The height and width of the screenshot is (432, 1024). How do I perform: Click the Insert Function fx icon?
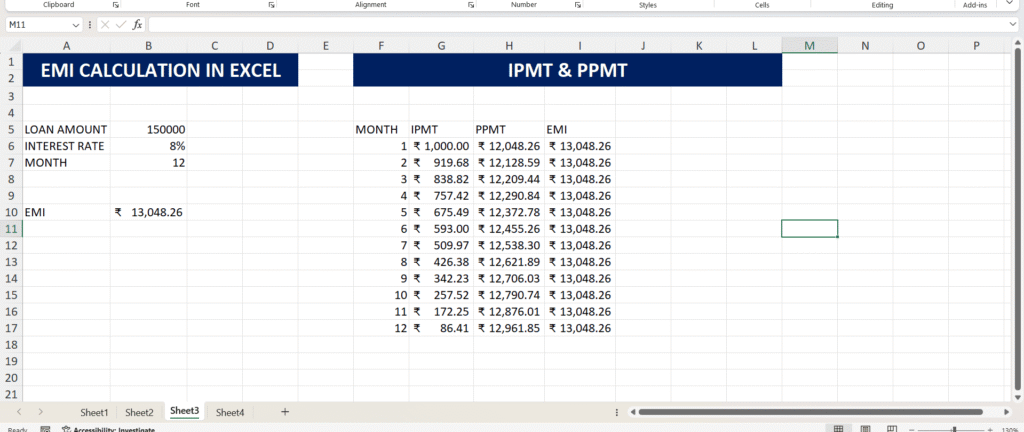click(137, 25)
